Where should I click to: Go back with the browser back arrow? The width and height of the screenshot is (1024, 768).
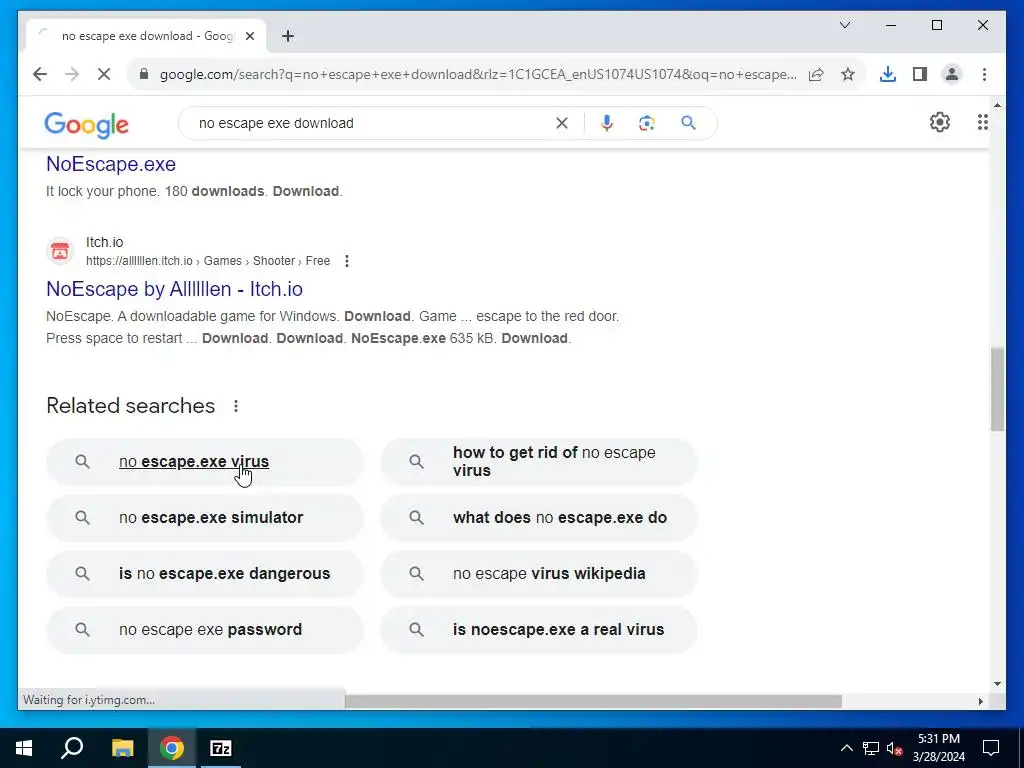[40, 74]
